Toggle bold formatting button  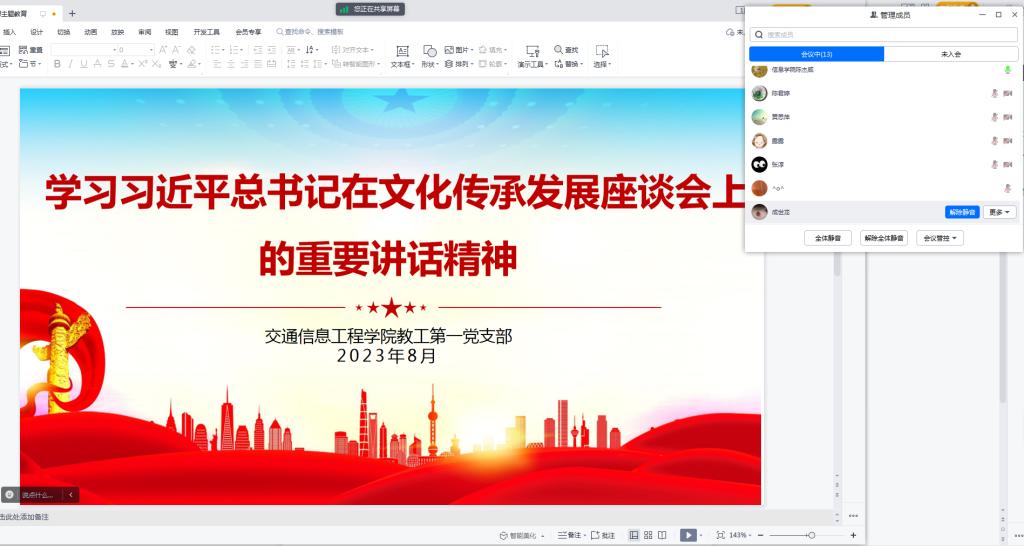click(x=57, y=64)
